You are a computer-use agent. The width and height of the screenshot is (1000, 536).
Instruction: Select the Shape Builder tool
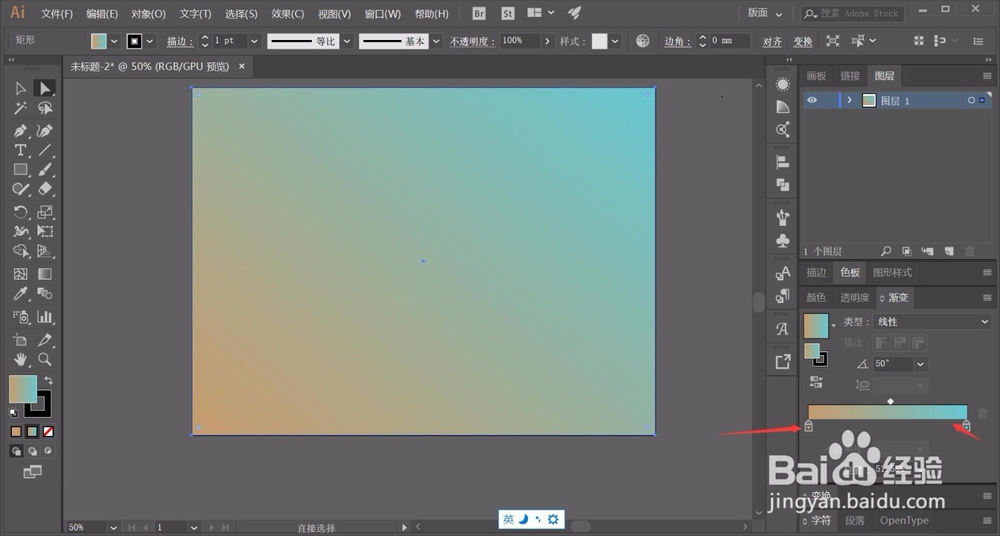click(20, 251)
